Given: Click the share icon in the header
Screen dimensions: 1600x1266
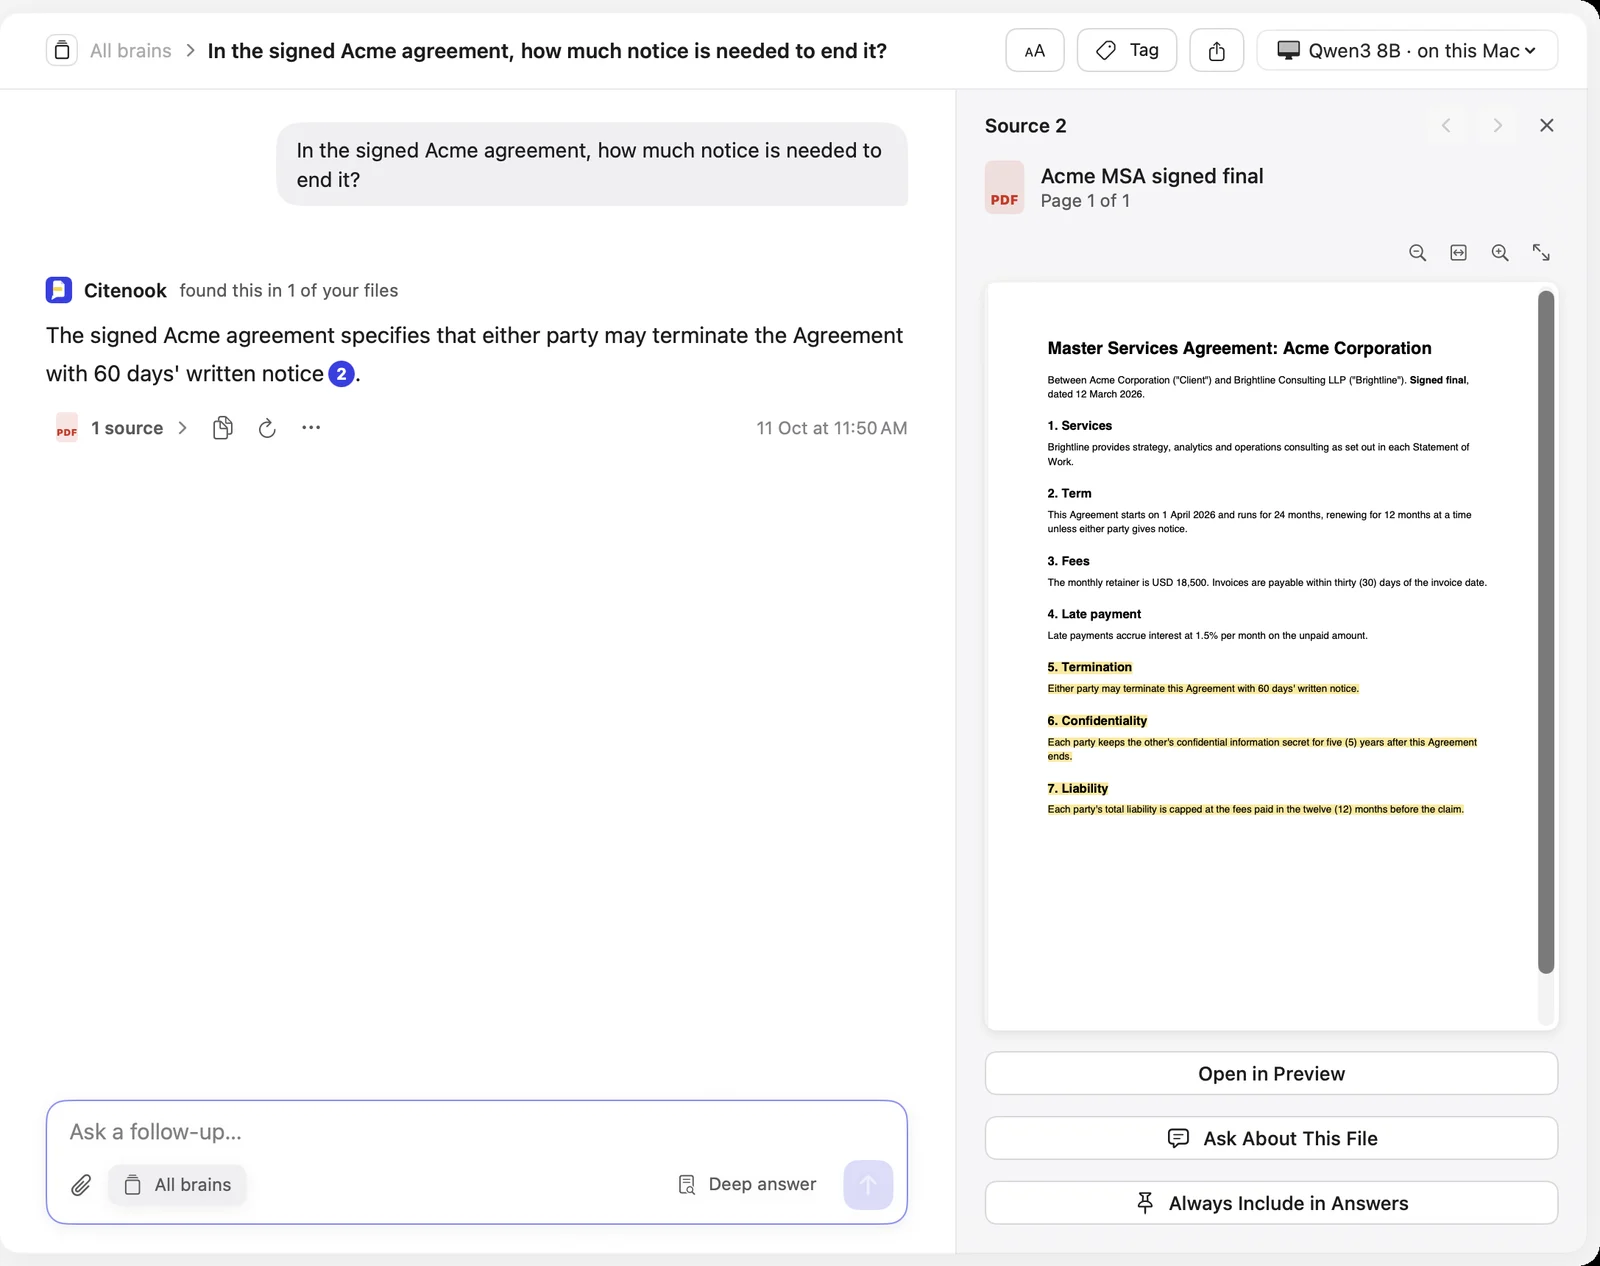Looking at the screenshot, I should tap(1217, 50).
